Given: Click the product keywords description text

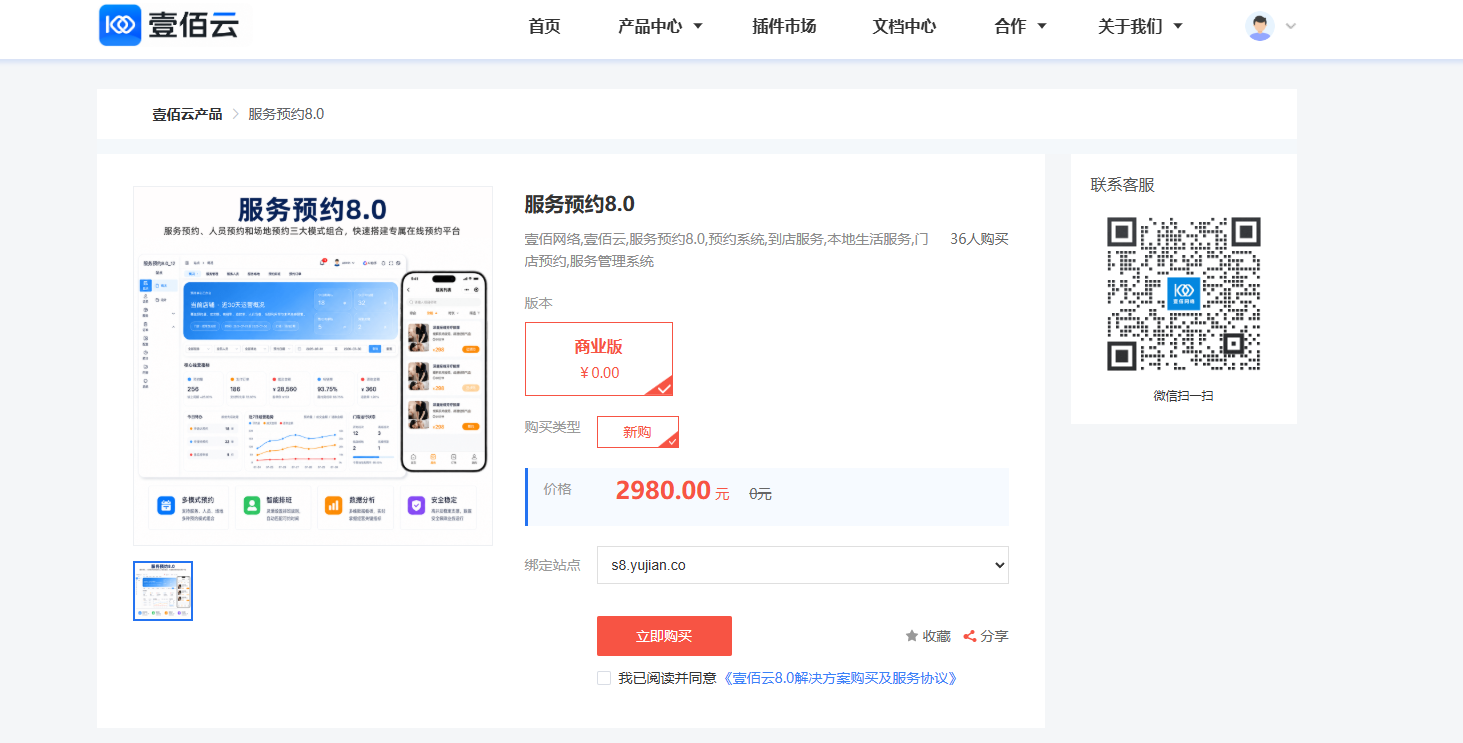Looking at the screenshot, I should [727, 250].
